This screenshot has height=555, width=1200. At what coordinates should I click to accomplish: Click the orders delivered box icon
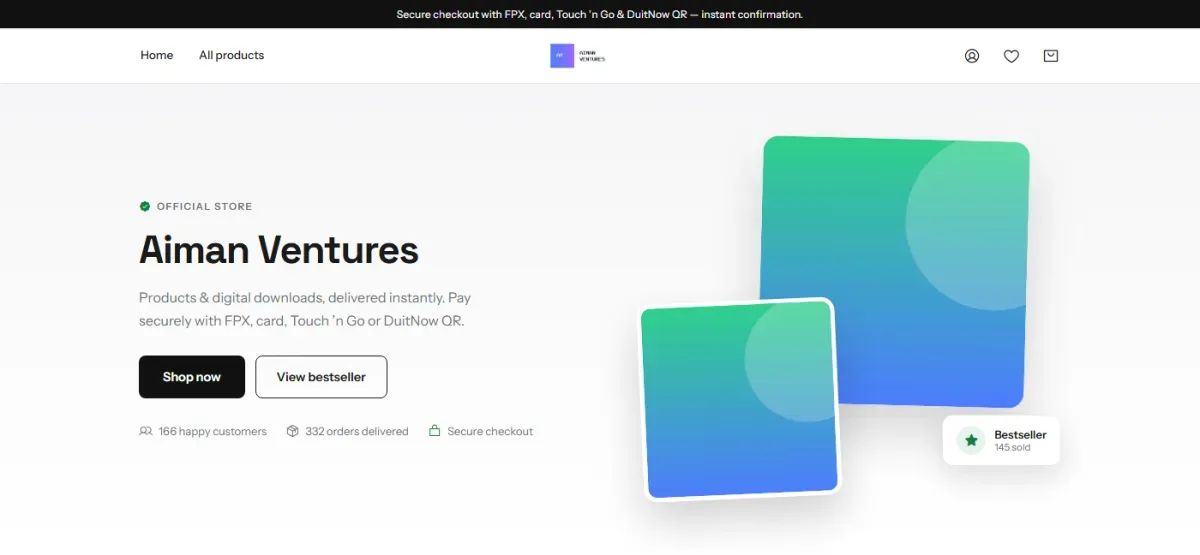click(293, 431)
